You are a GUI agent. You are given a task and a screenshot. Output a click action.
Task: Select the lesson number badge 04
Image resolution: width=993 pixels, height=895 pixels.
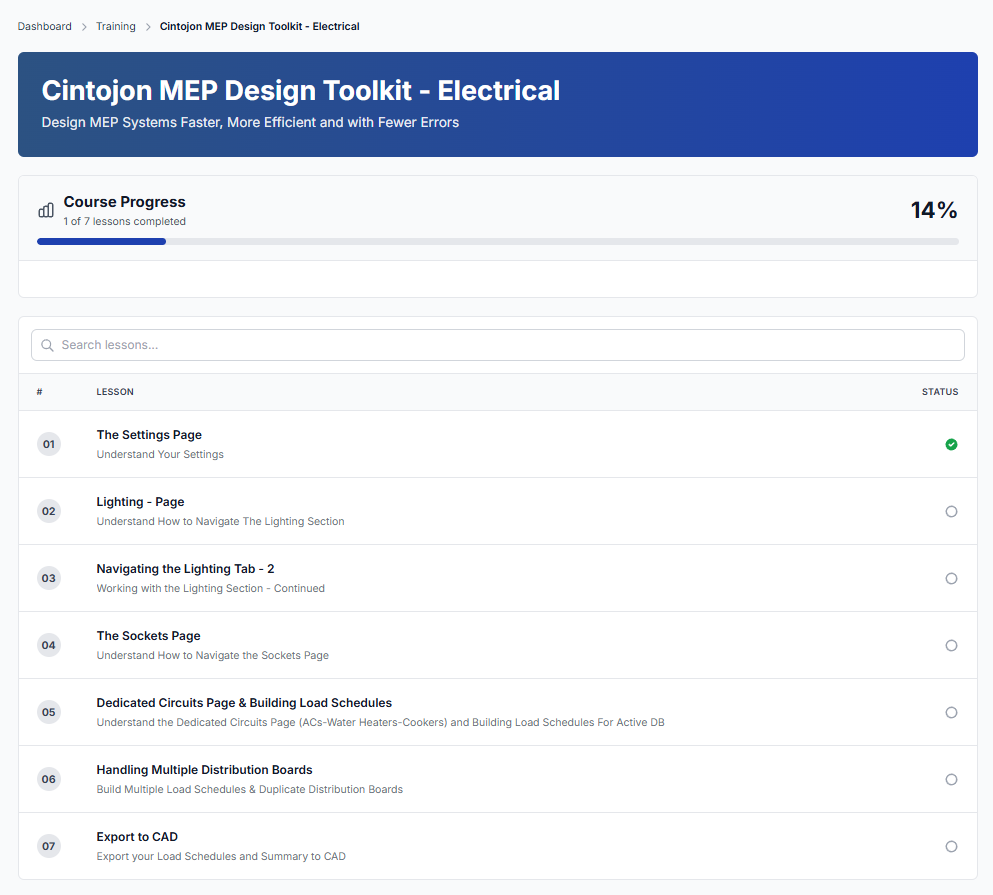tap(49, 645)
